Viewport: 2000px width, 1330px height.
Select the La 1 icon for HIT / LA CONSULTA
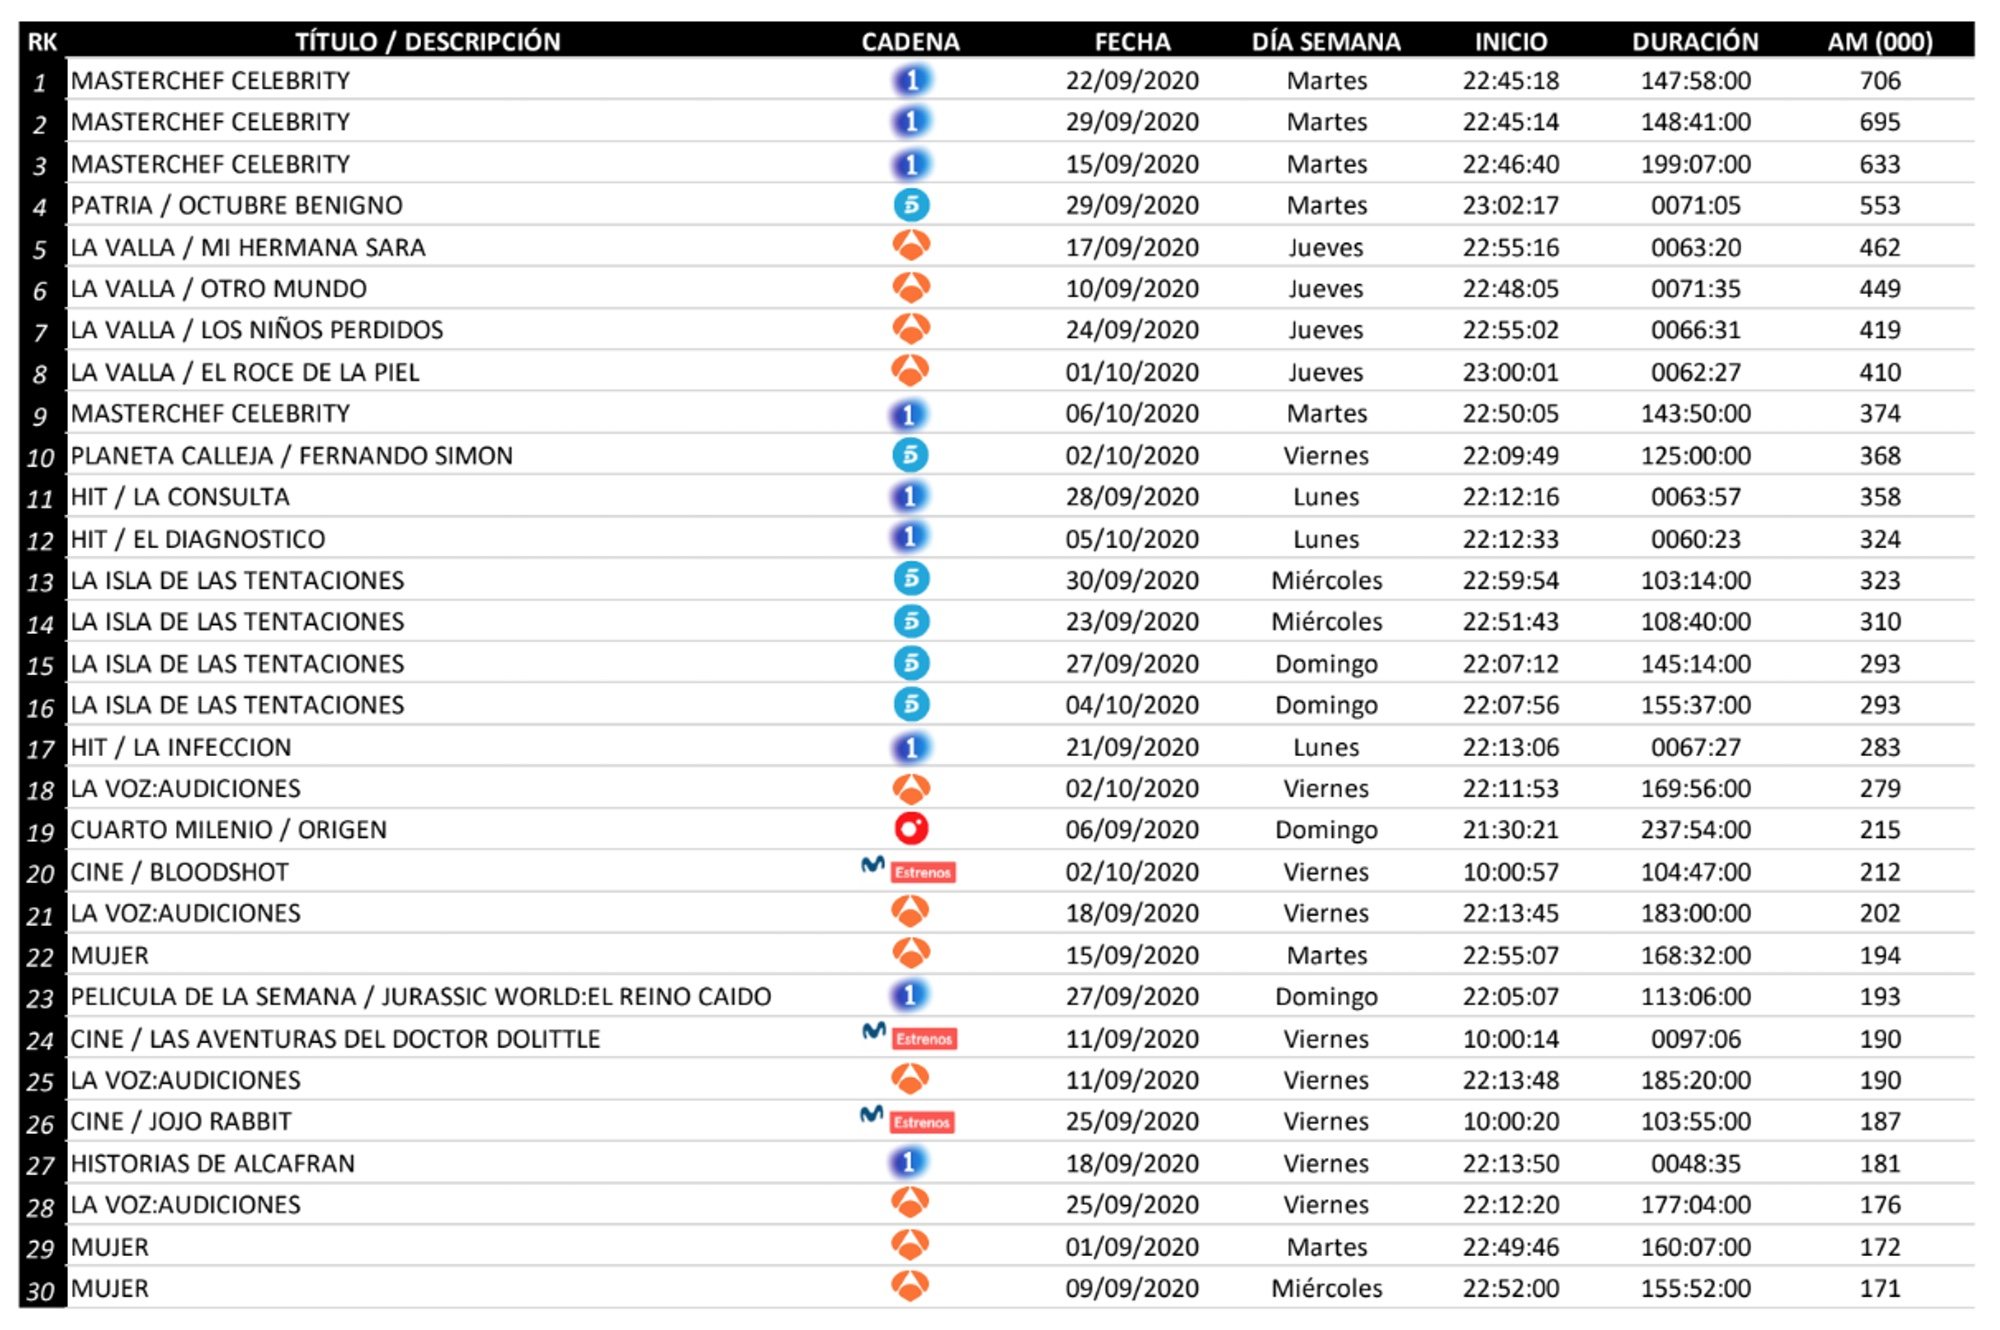click(x=914, y=496)
